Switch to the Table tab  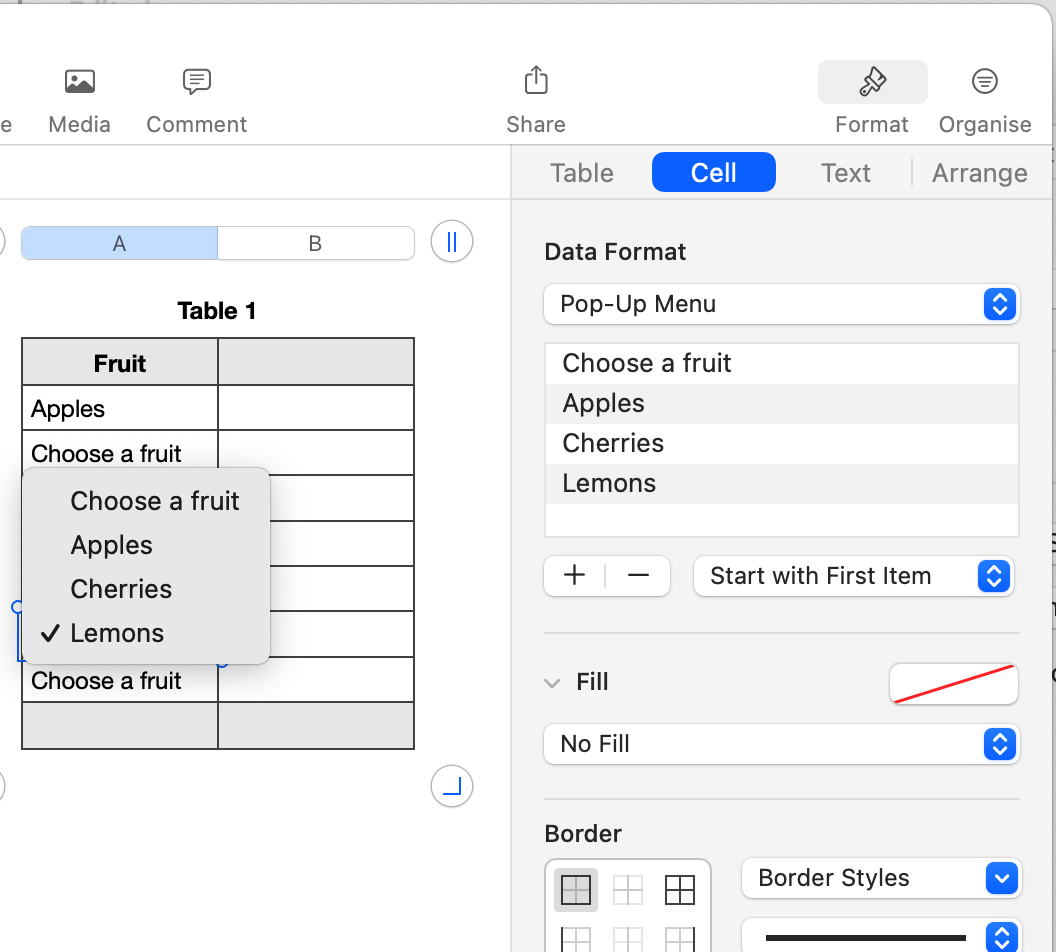pyautogui.click(x=582, y=173)
